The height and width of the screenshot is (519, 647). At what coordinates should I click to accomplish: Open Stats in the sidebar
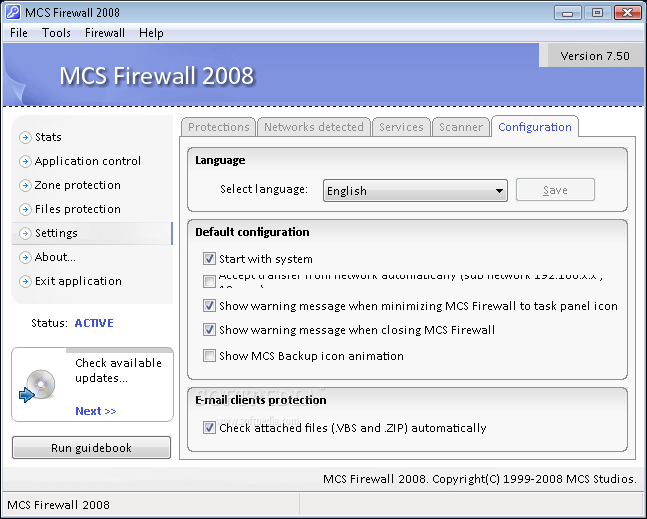coord(48,137)
